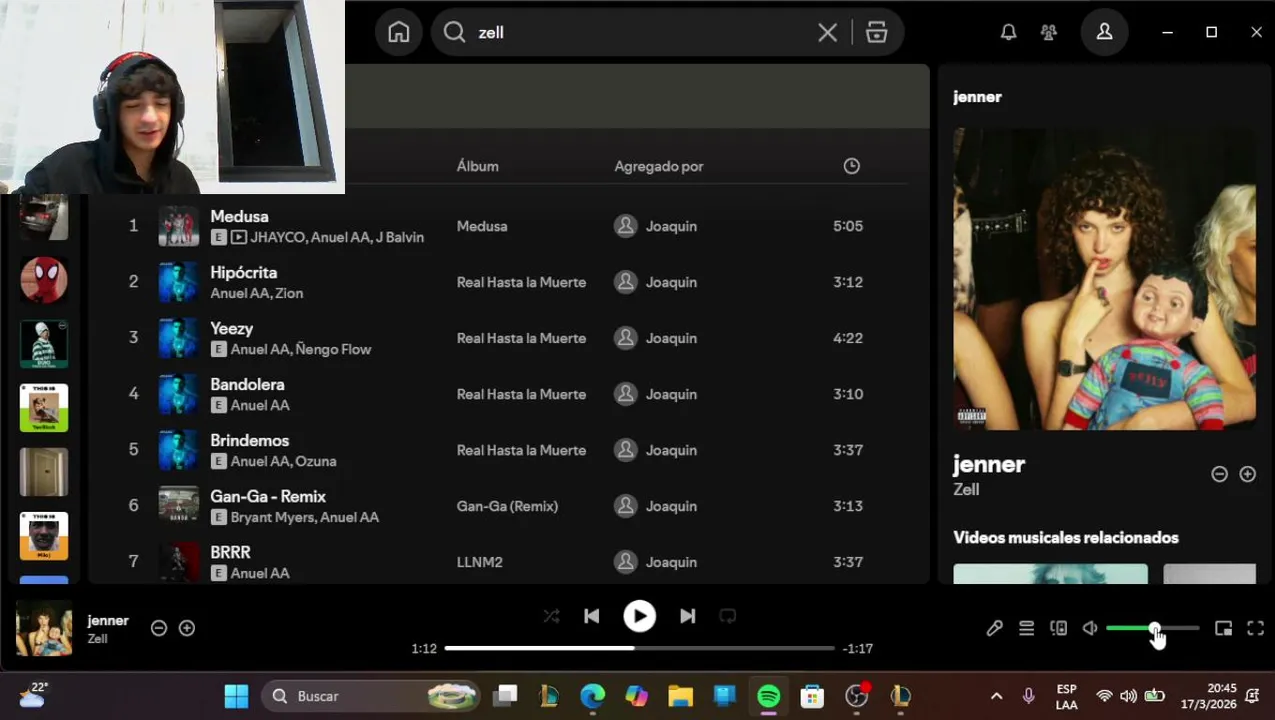
Task: Open the LLNM2 album link
Action: [479, 562]
